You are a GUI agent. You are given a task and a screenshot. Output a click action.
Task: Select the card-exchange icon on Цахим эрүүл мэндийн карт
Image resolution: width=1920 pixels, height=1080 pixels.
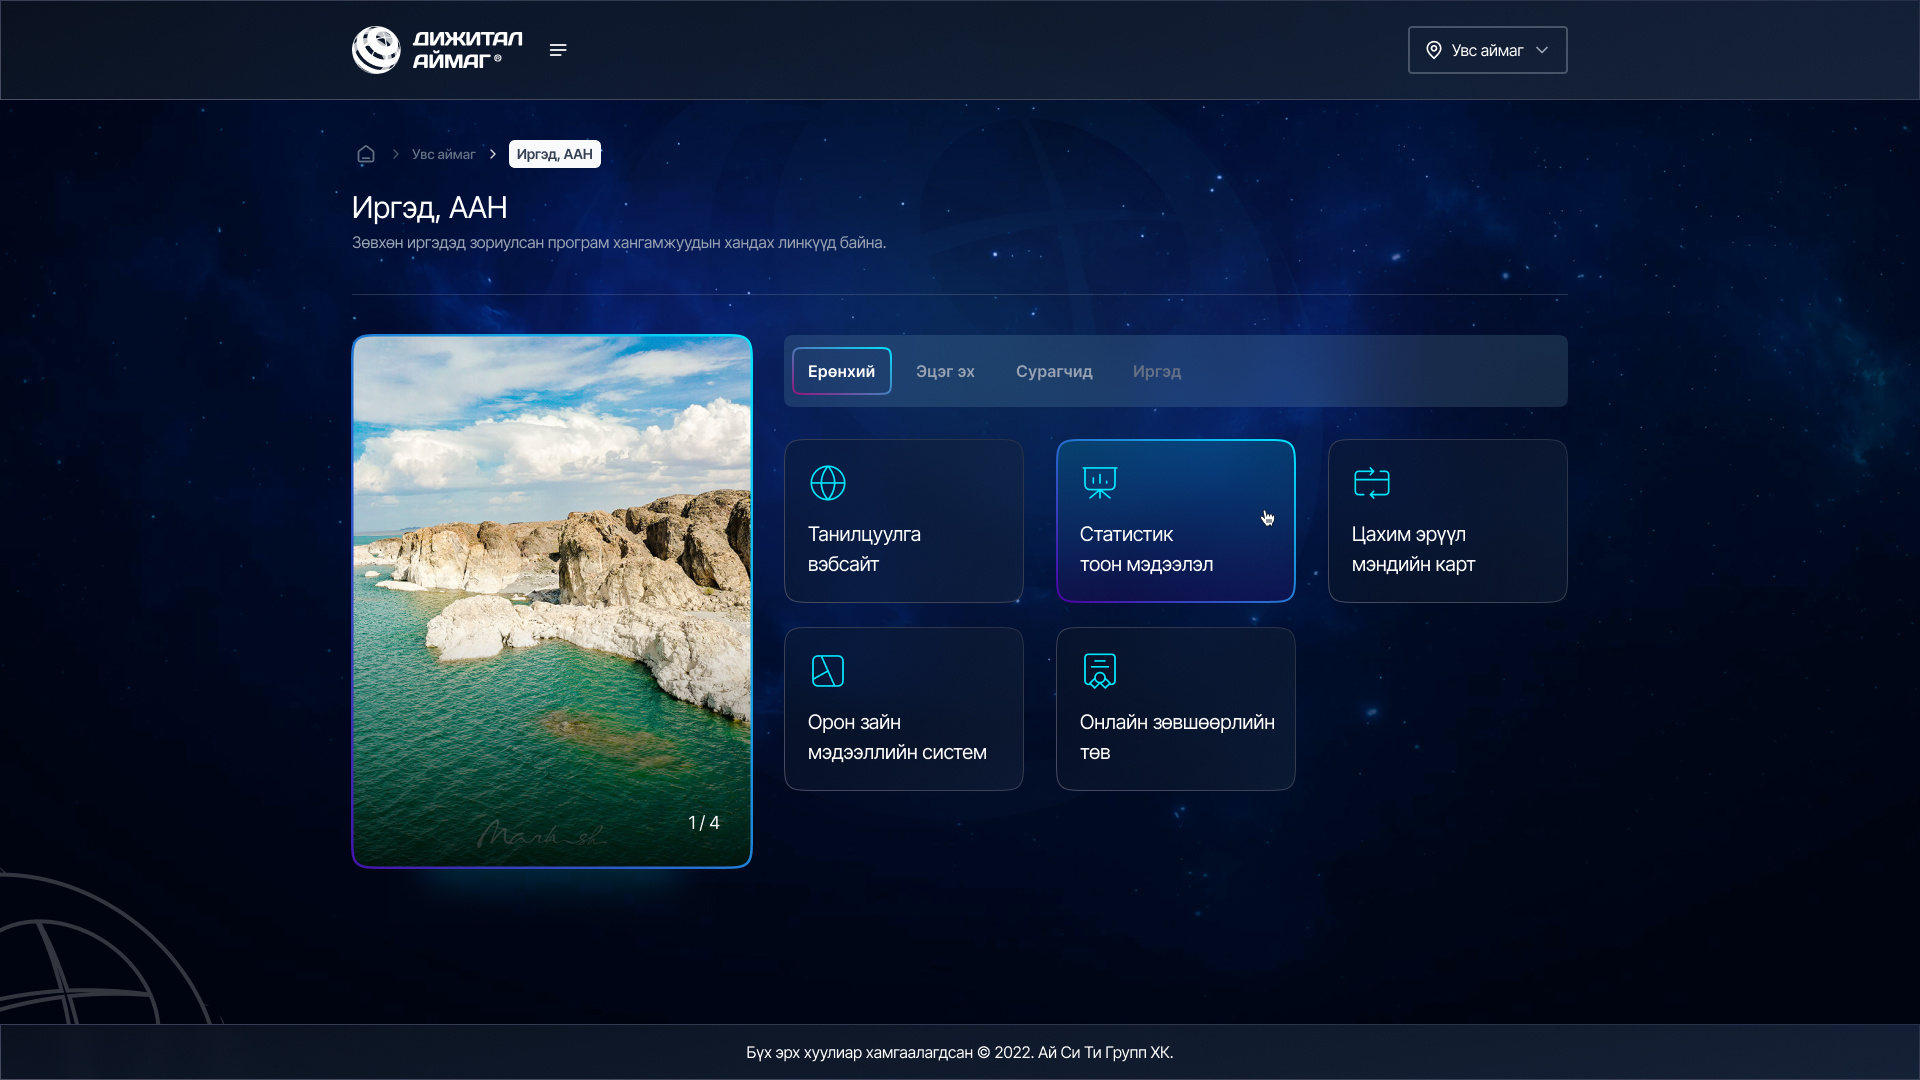tap(1372, 482)
